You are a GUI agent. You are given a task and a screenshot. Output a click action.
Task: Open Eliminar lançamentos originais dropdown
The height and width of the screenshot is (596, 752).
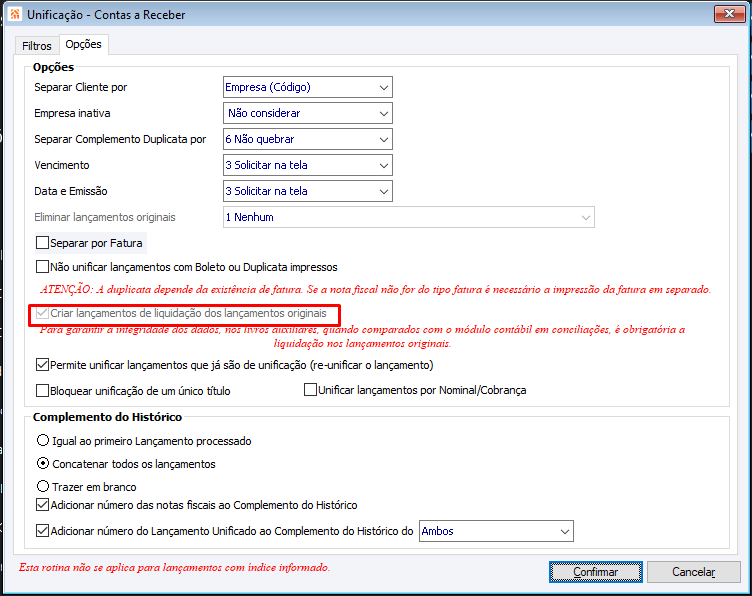409,217
